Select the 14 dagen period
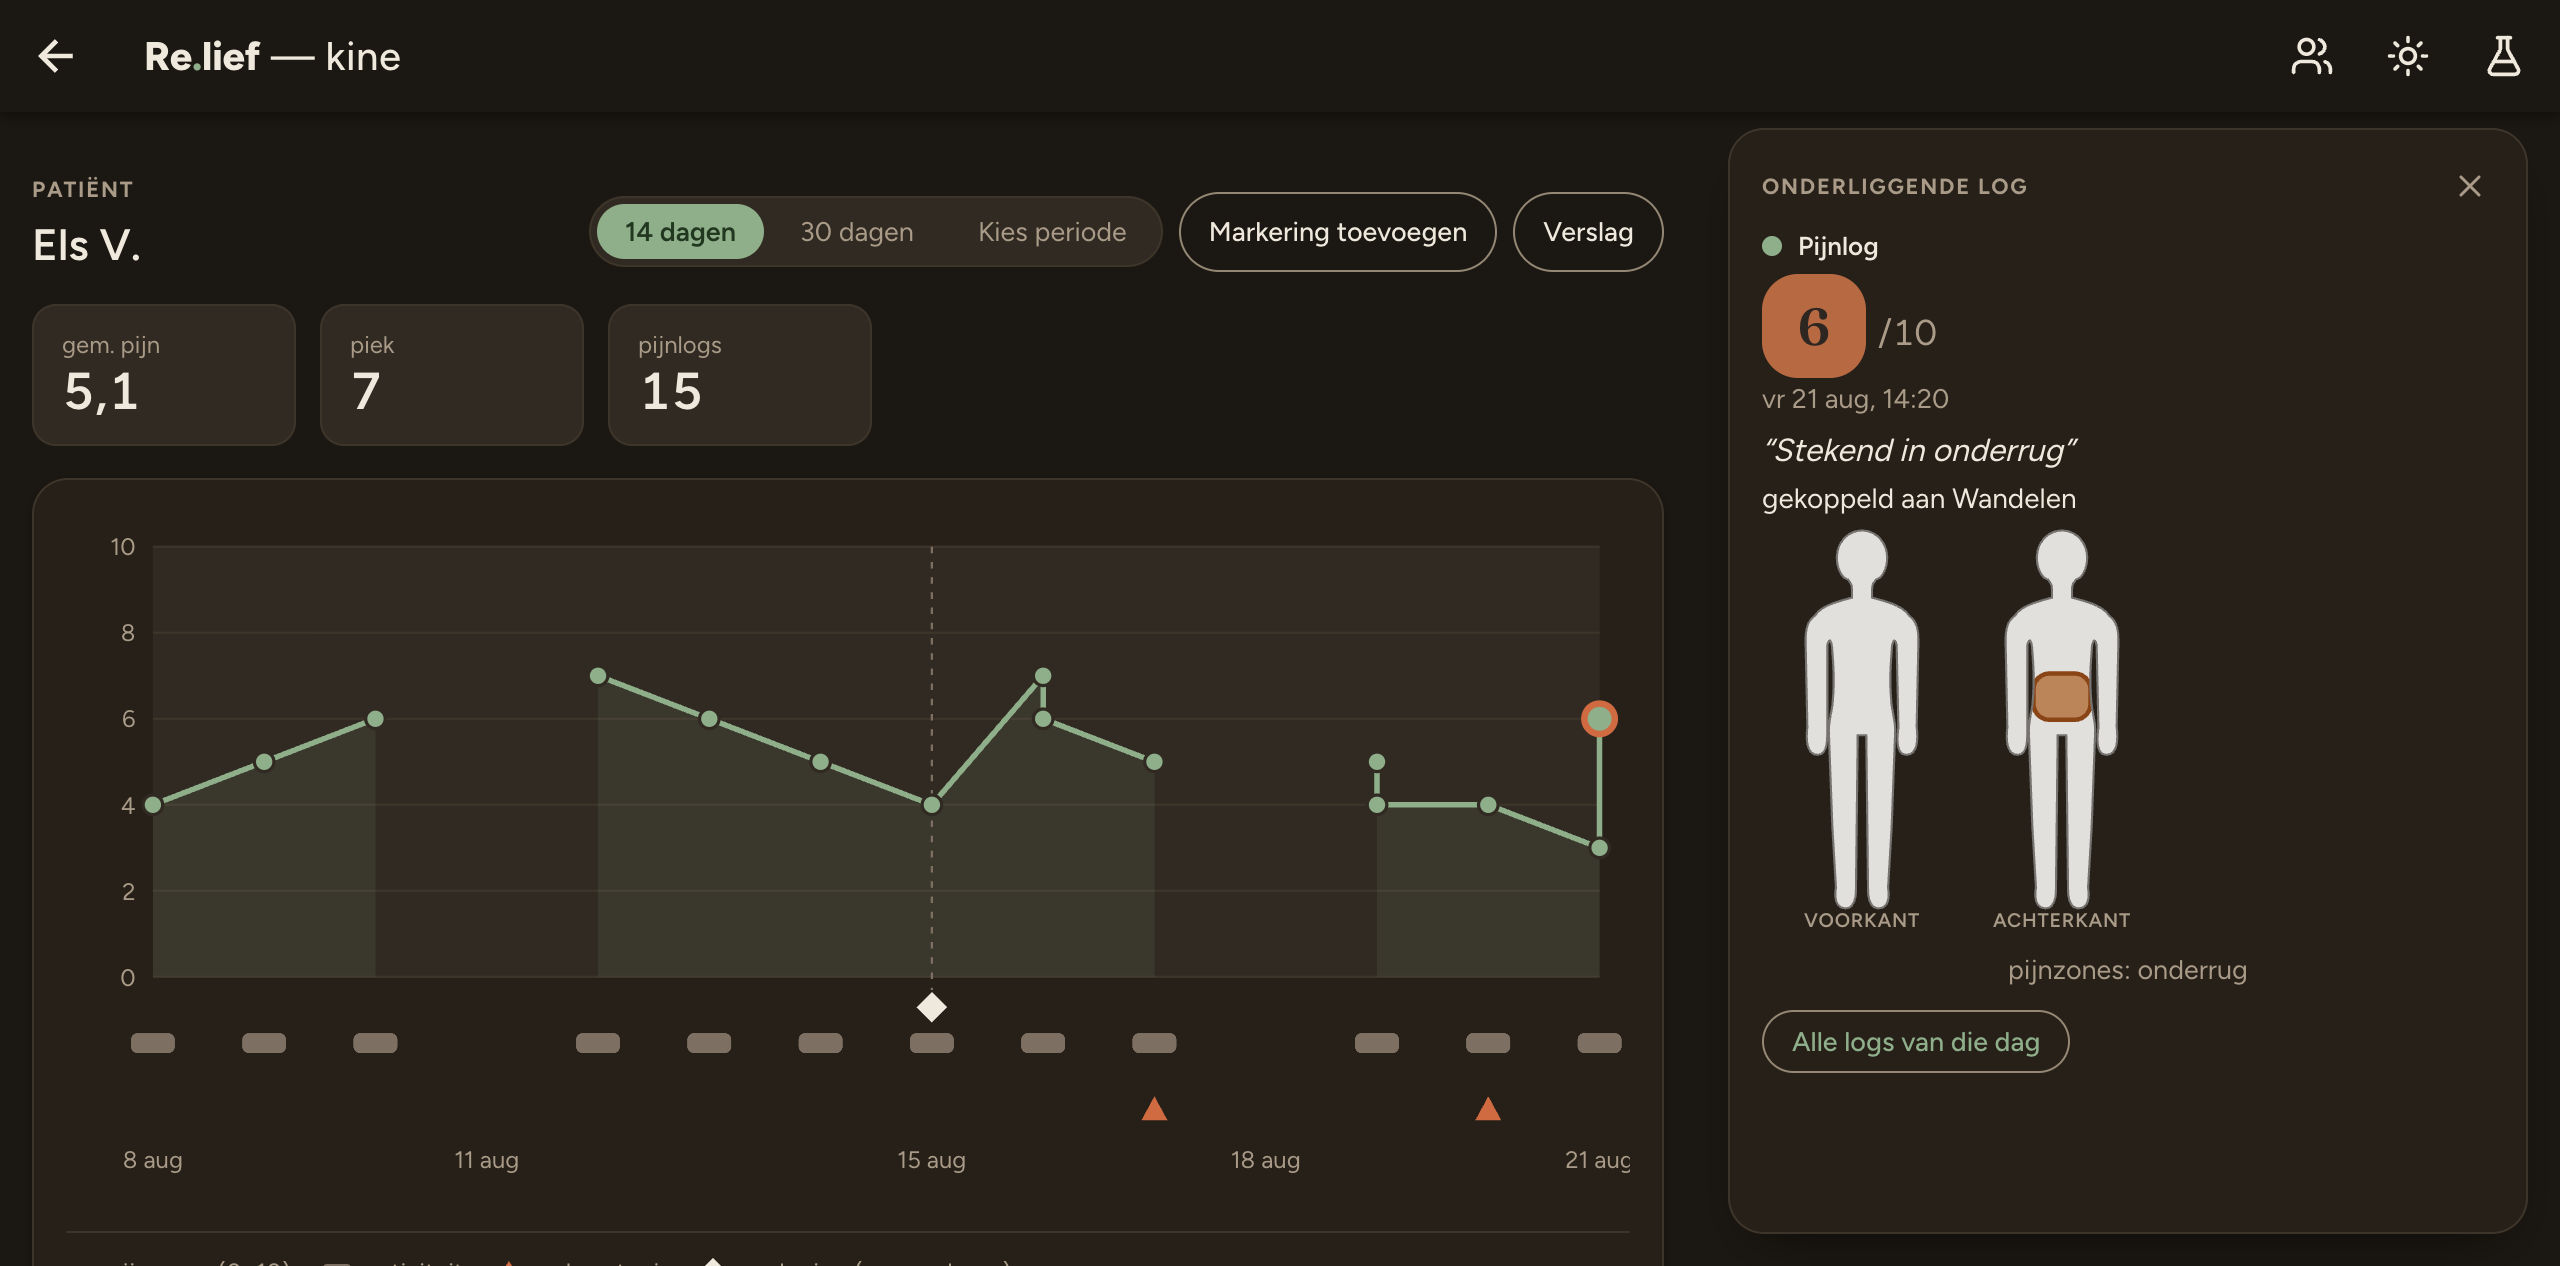The height and width of the screenshot is (1266, 2560). coord(680,232)
